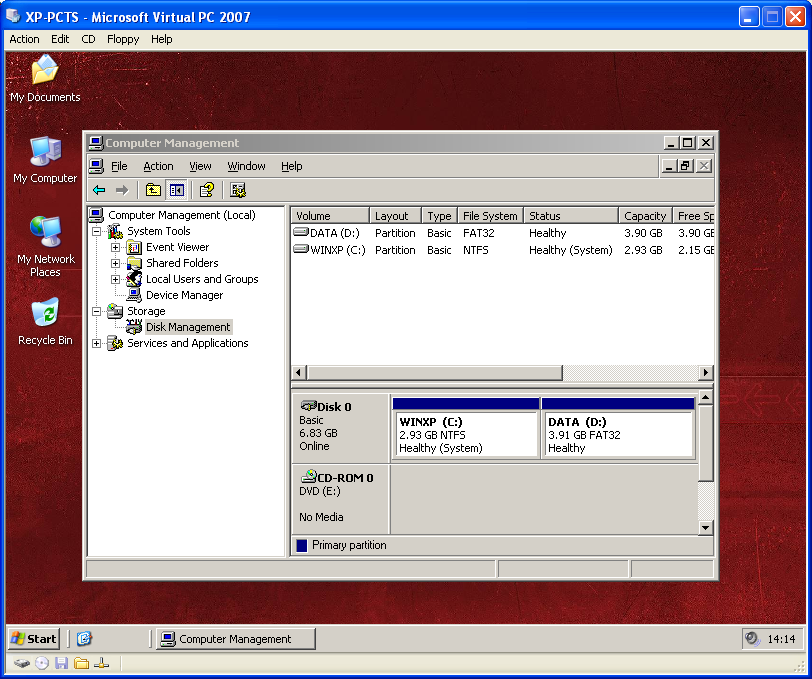
Task: Click the disk view's up scroll arrow
Action: tap(705, 398)
